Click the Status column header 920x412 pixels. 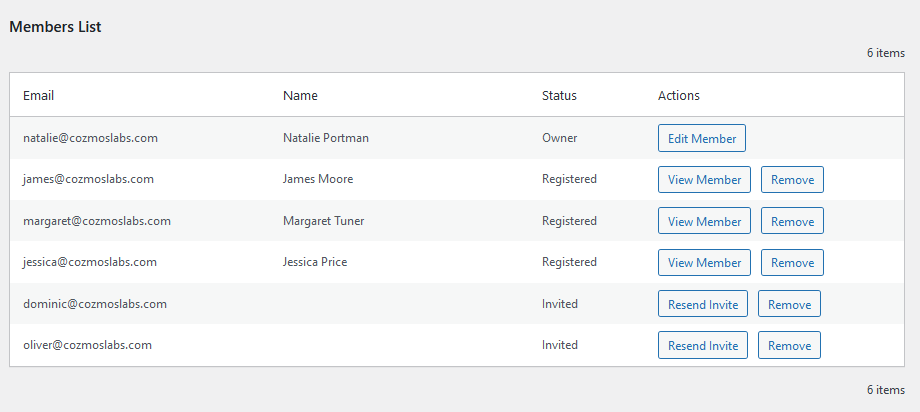[559, 95]
